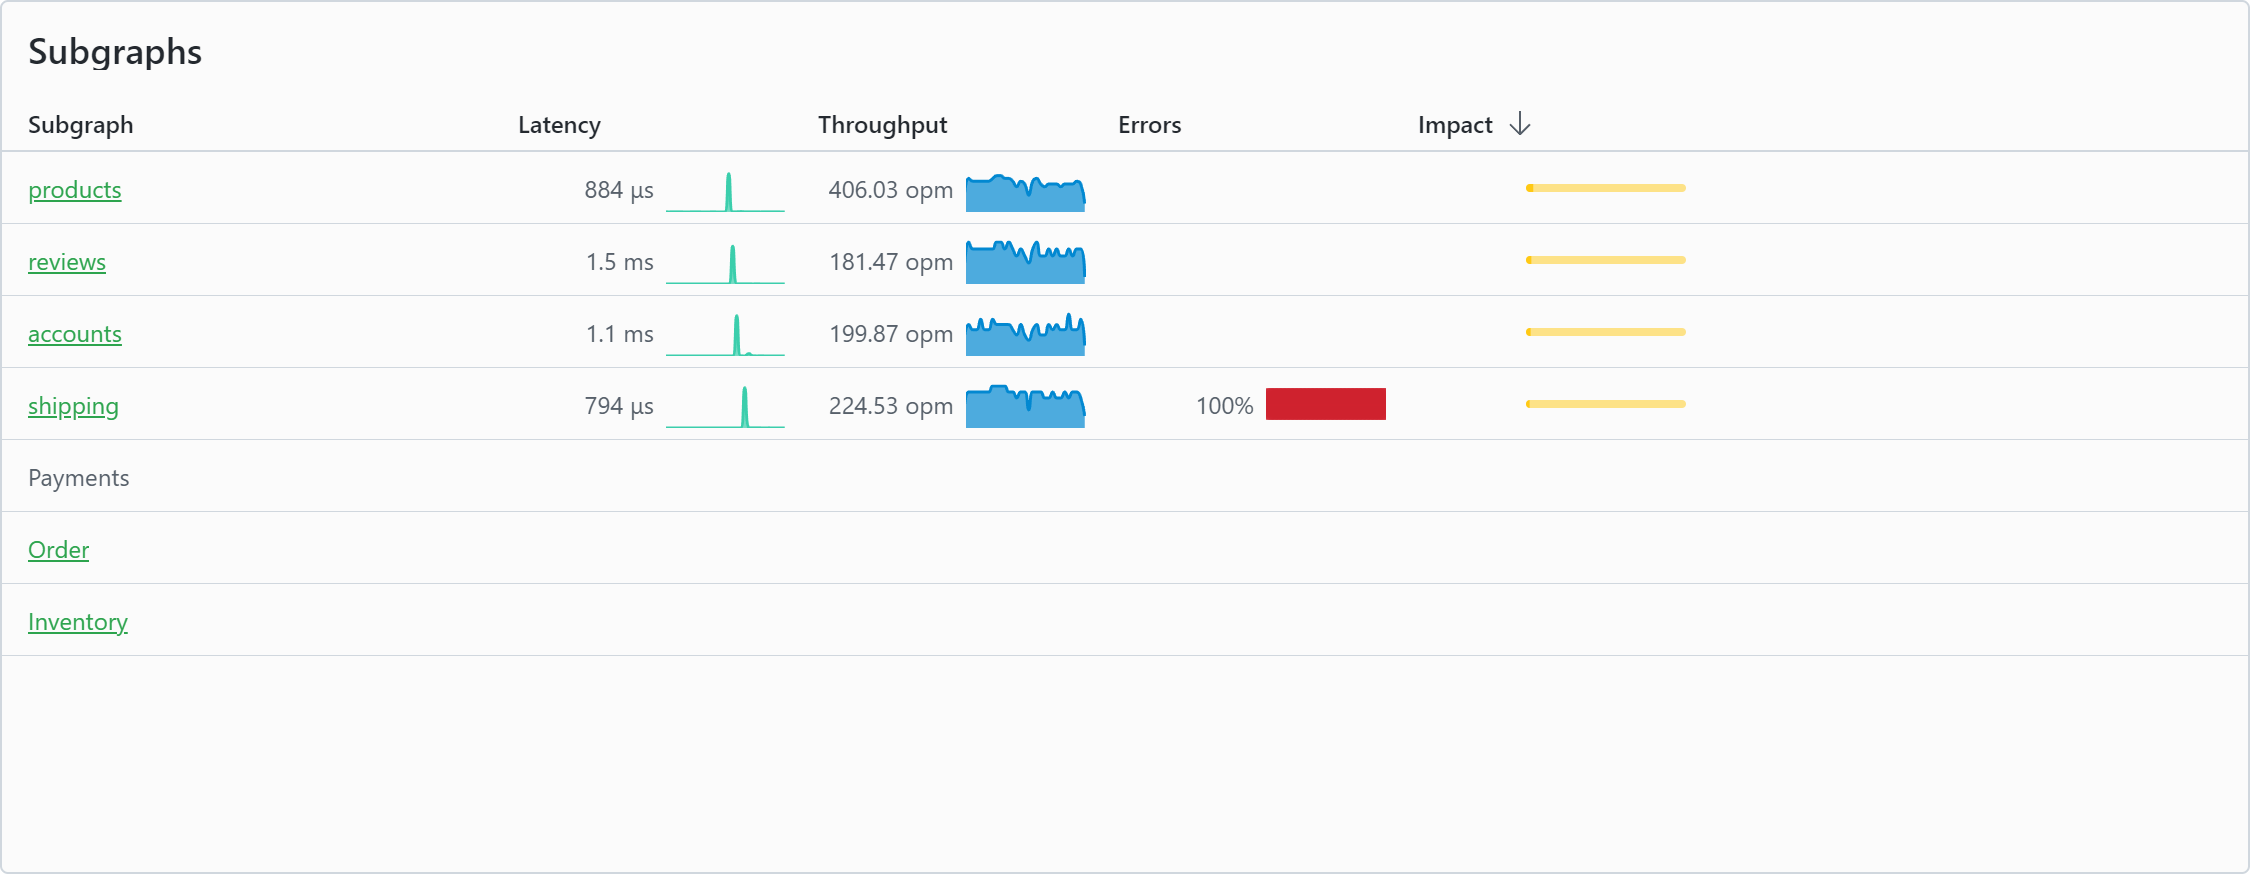Click the products yellow impact bar

click(1605, 188)
